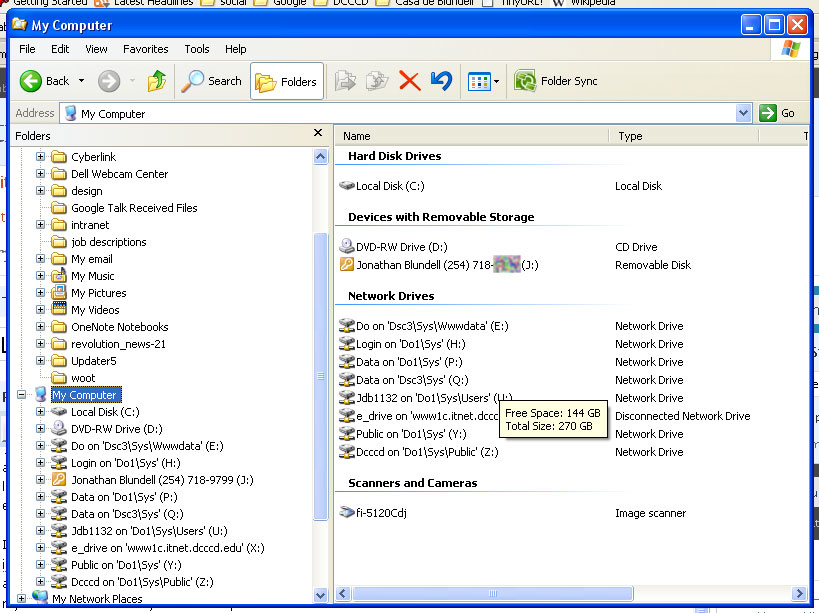819x613 pixels.
Task: Select My Pictures in folder tree
Action: pos(98,293)
